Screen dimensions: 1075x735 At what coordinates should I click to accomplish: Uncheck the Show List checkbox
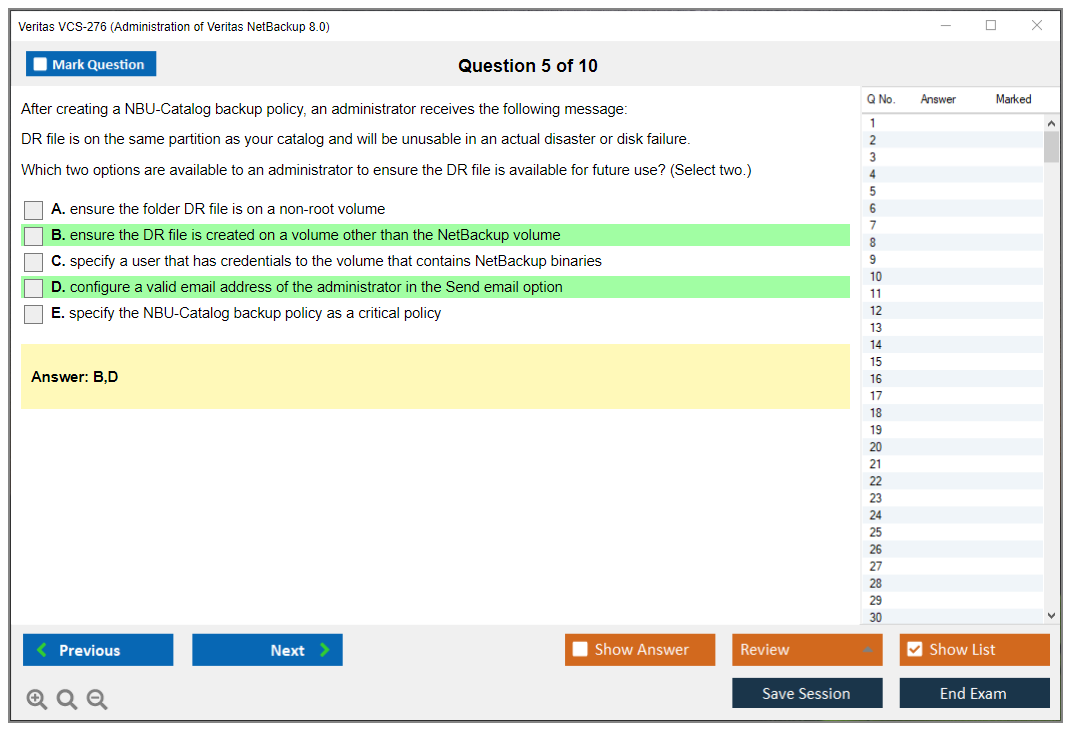914,649
